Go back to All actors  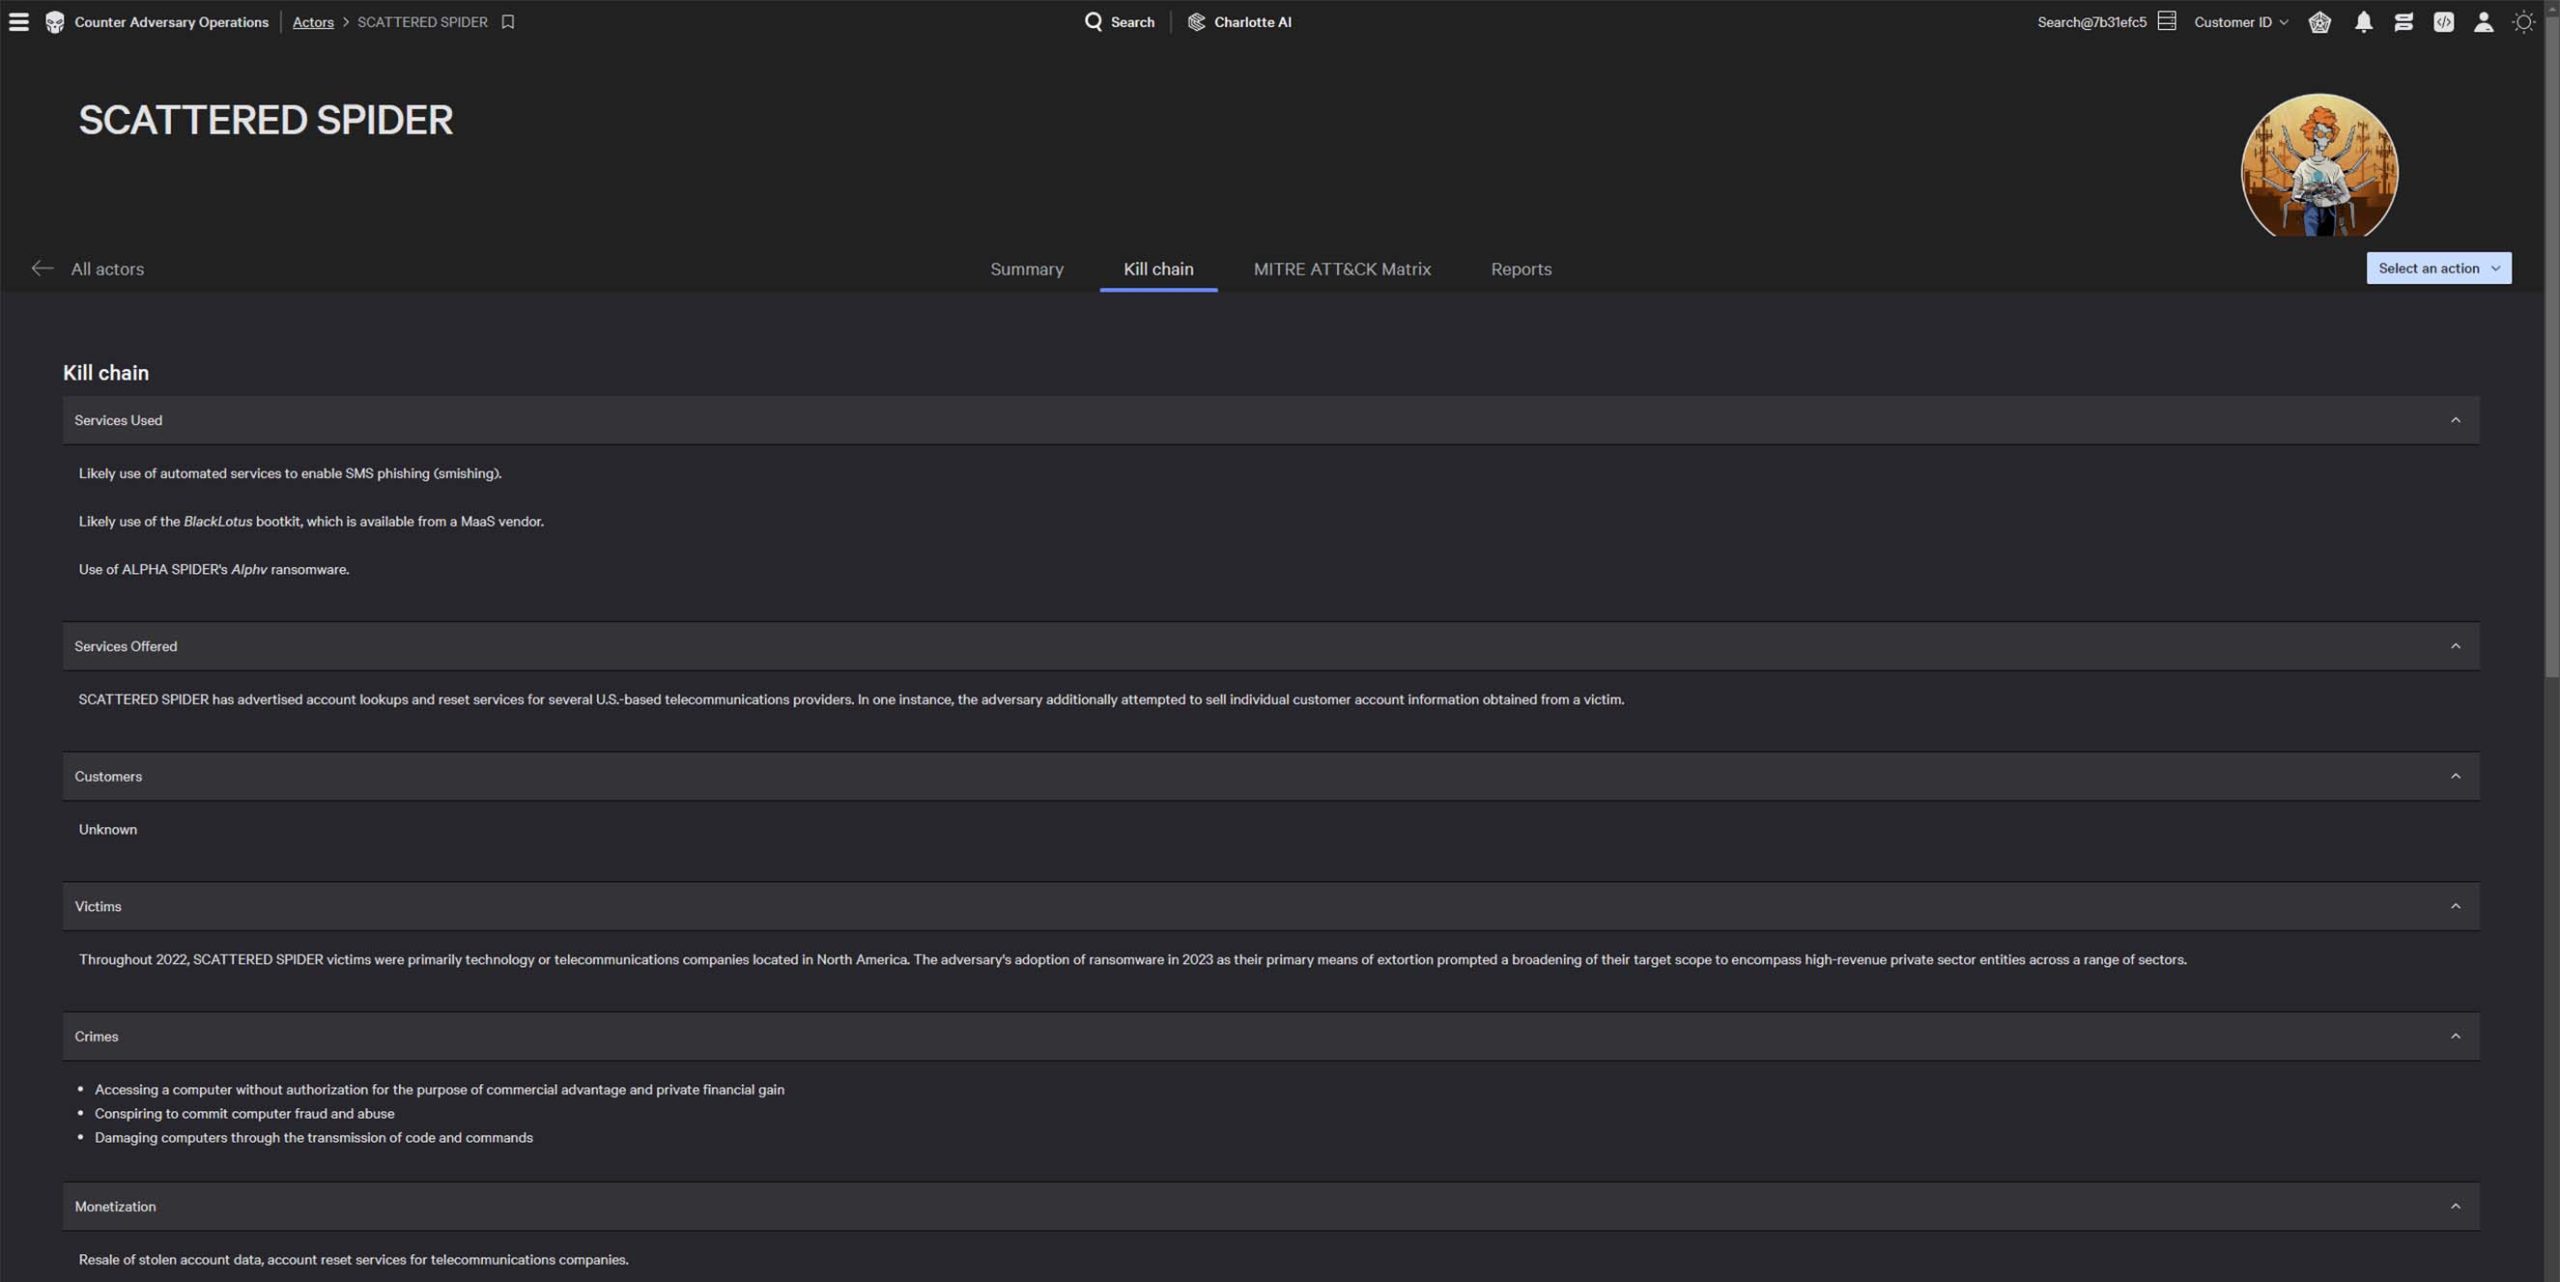(107, 269)
